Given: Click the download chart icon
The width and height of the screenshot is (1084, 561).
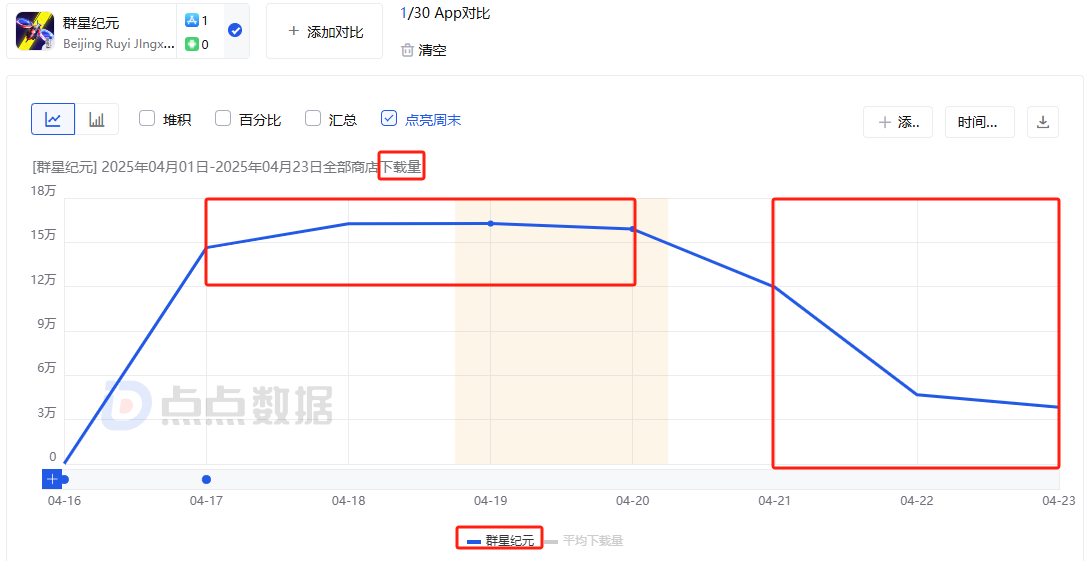Looking at the screenshot, I should [x=1043, y=122].
